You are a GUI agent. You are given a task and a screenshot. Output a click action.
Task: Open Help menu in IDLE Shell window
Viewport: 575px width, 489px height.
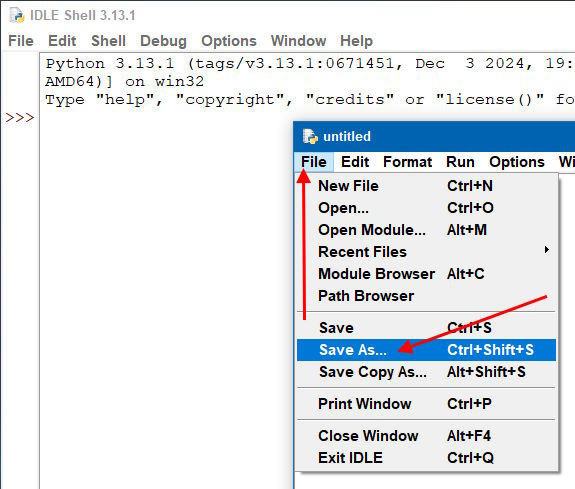click(356, 41)
